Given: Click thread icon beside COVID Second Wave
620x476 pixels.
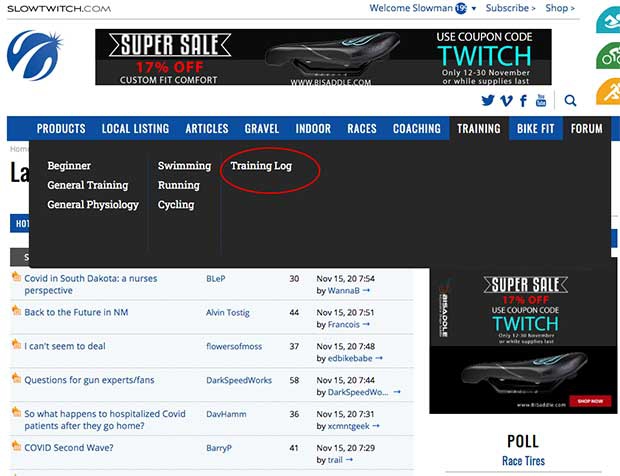Looking at the screenshot, I should pos(16,447).
